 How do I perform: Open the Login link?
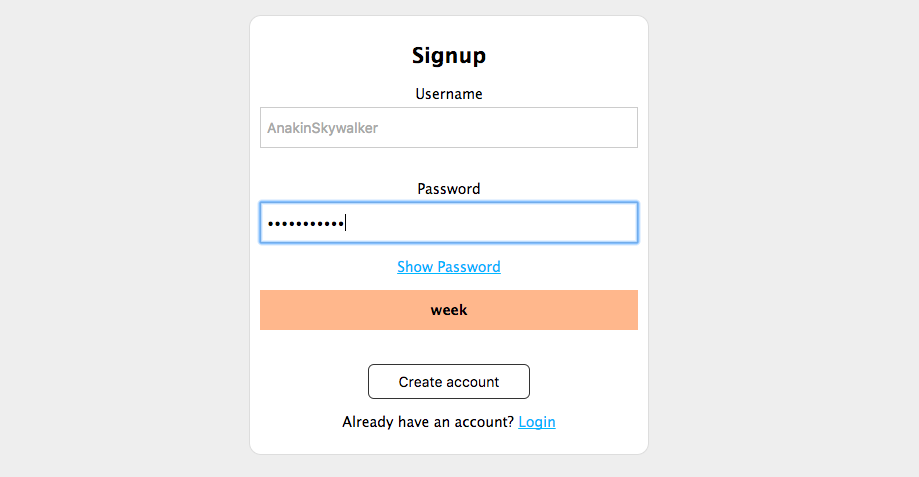point(537,422)
